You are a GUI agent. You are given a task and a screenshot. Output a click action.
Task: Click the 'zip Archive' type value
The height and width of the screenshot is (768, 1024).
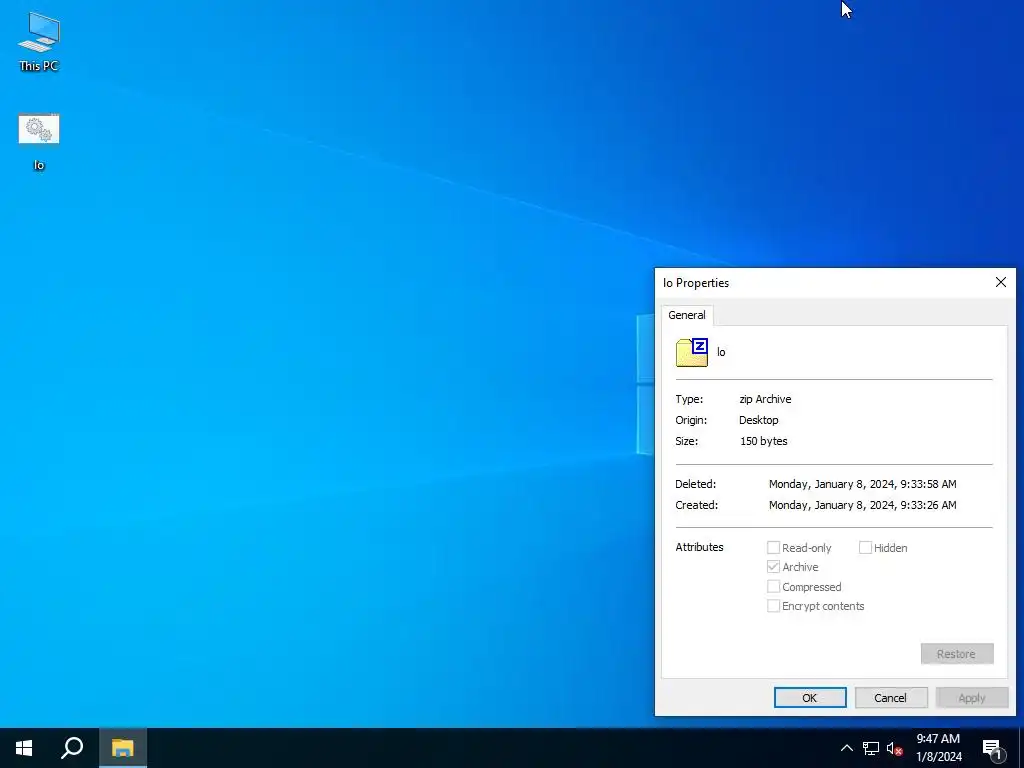pyautogui.click(x=765, y=399)
